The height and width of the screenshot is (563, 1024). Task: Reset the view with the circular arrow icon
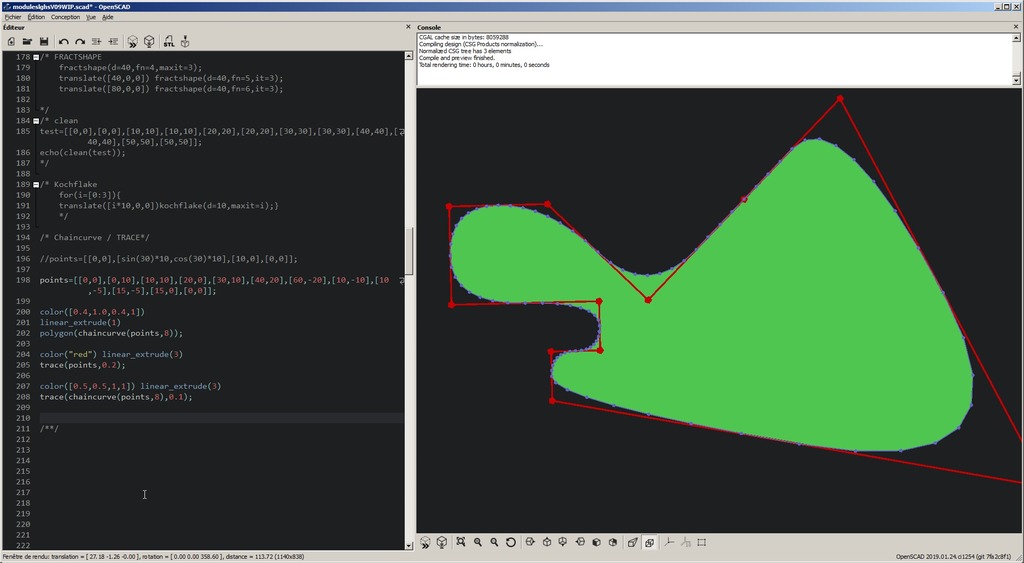tap(511, 542)
